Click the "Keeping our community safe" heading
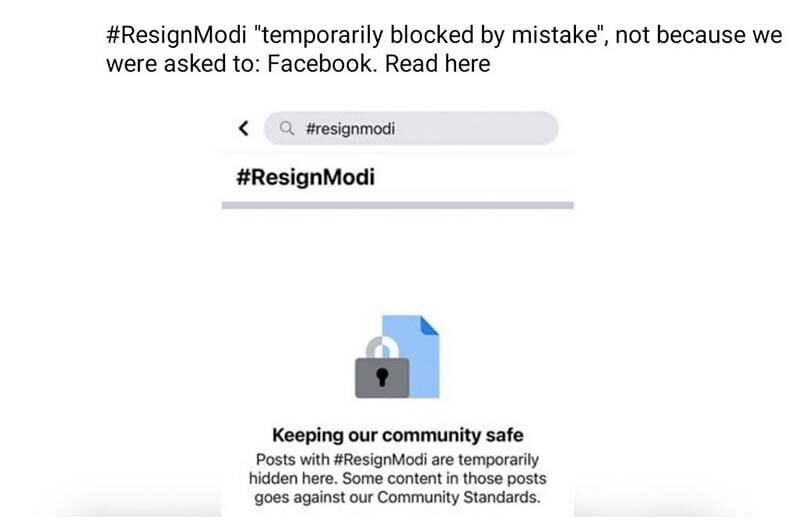The width and height of the screenshot is (790, 530). [x=398, y=435]
